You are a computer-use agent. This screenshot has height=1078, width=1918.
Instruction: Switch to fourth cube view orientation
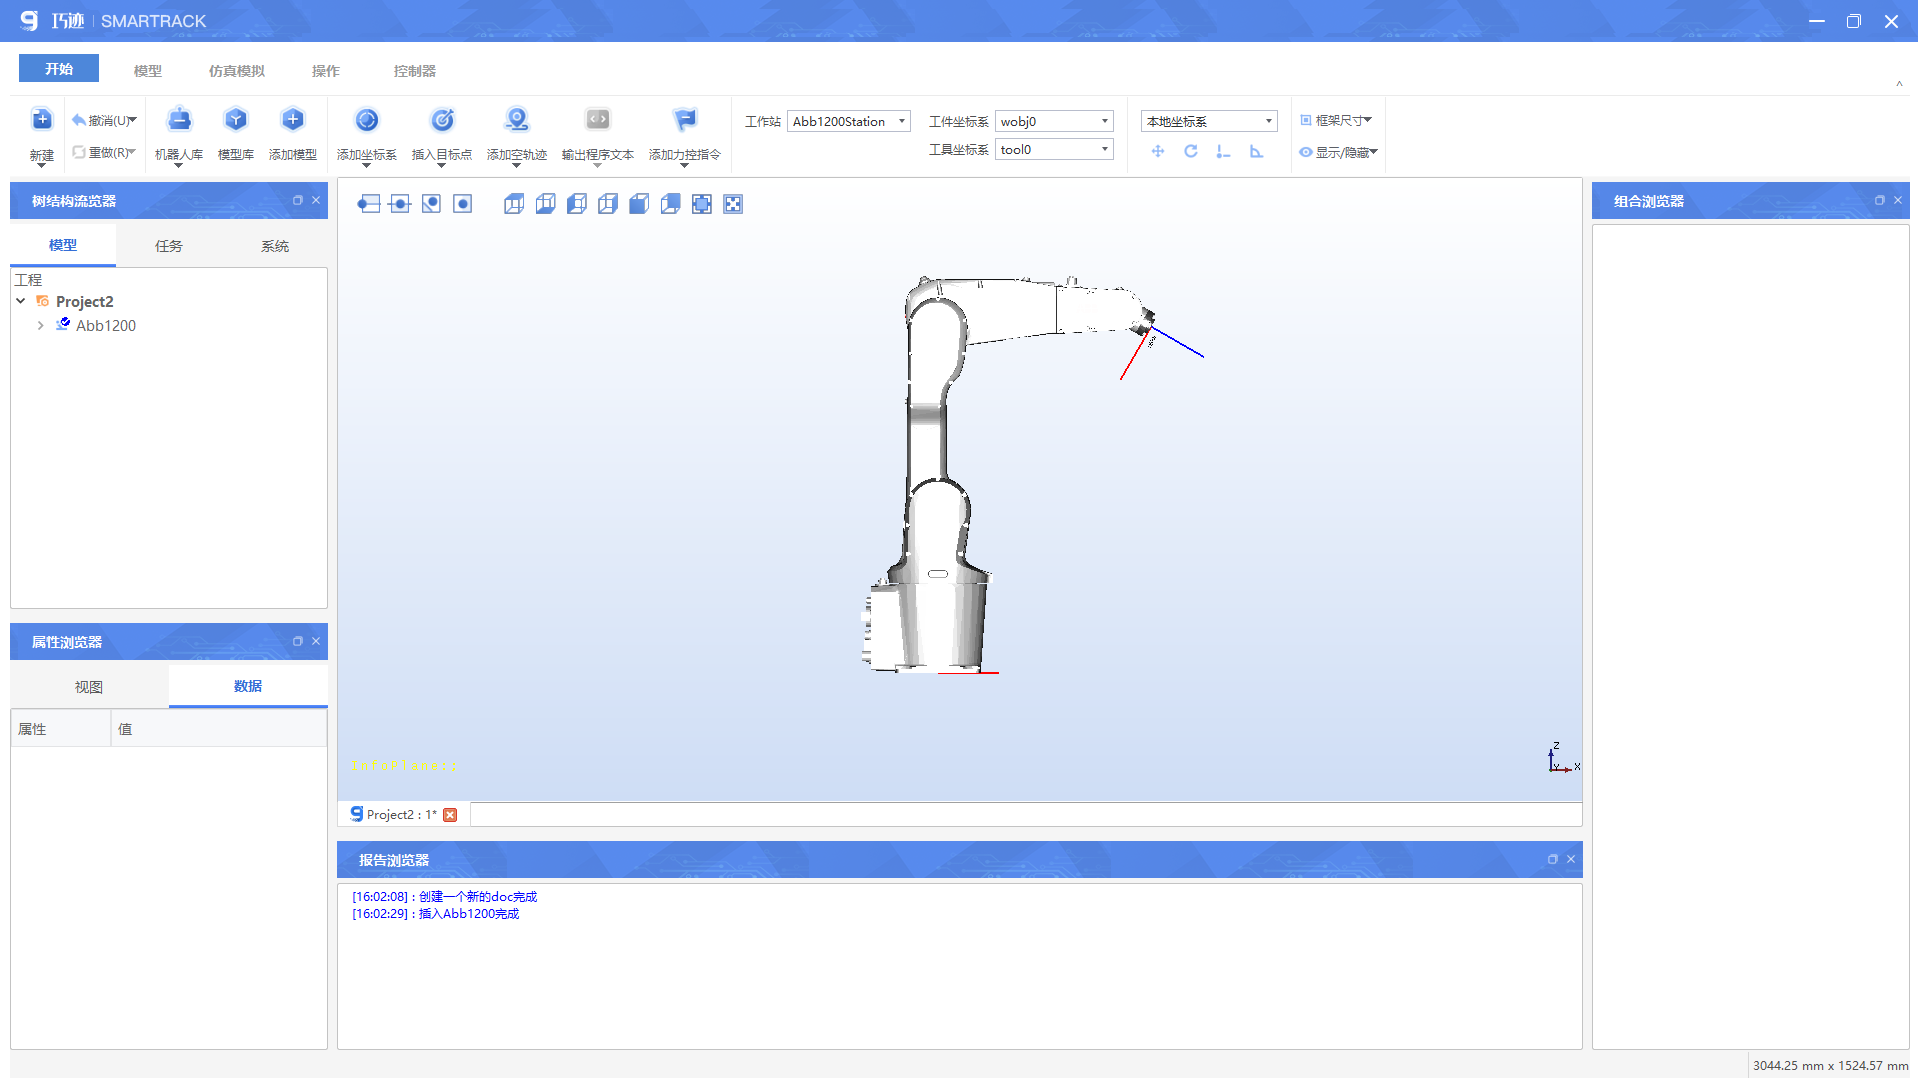608,204
